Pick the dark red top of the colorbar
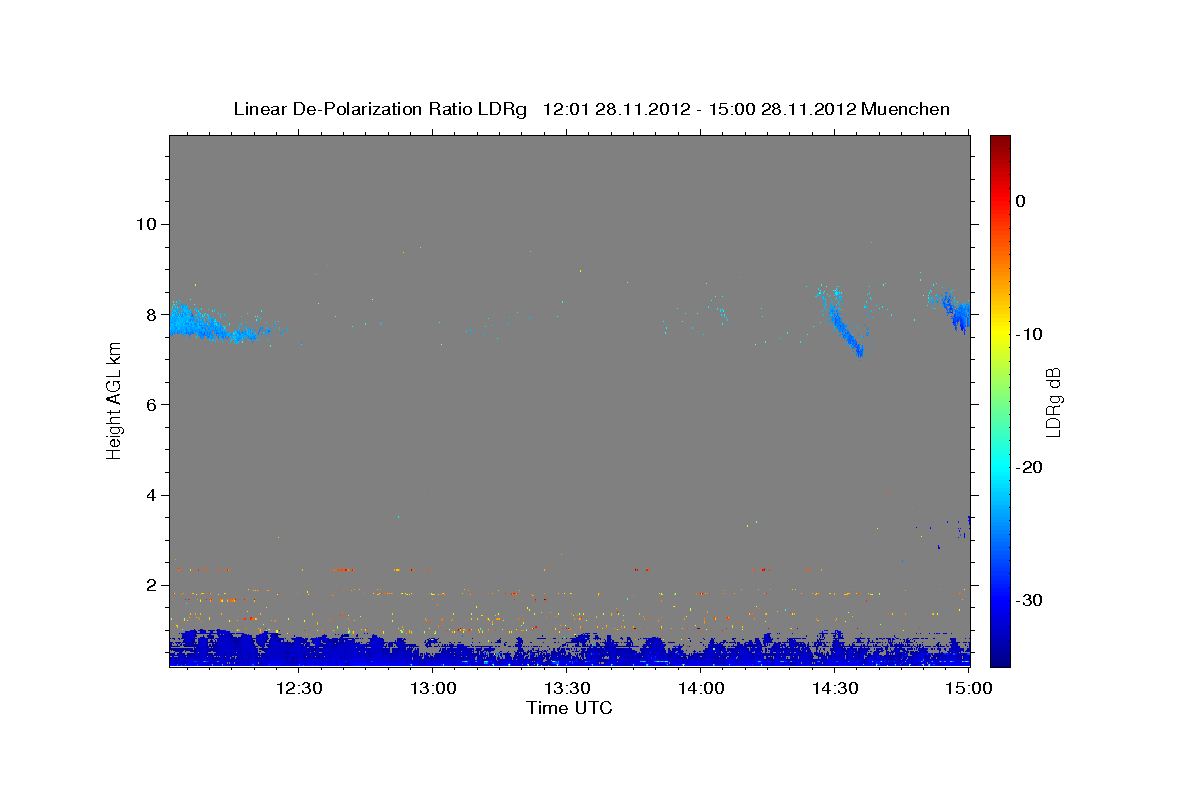Screen dimensions: 1200x800 tap(999, 145)
